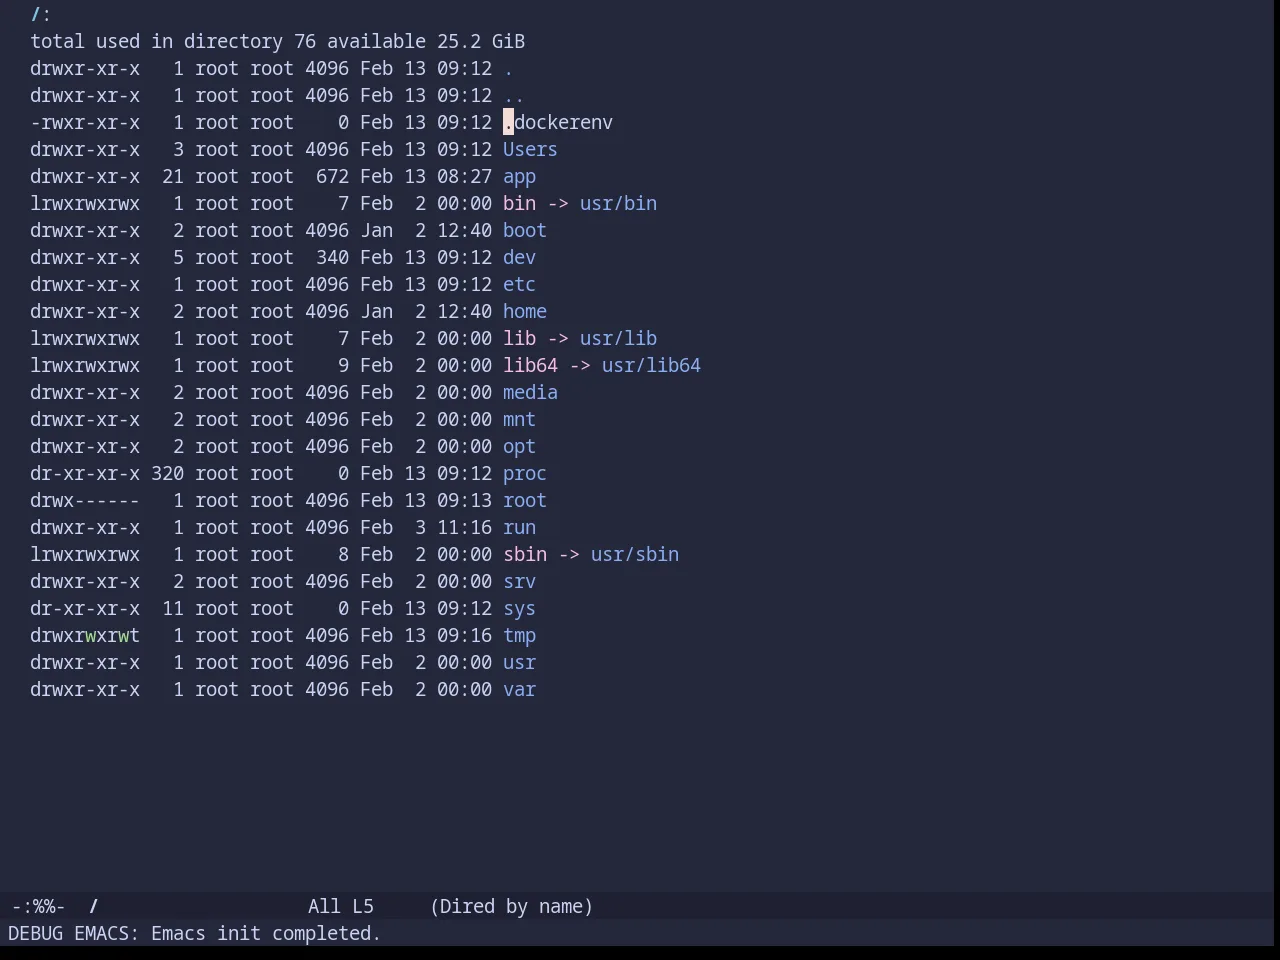Viewport: 1280px width, 960px height.
Task: Click the '(Dired by name)' mode indicator
Action: (512, 906)
